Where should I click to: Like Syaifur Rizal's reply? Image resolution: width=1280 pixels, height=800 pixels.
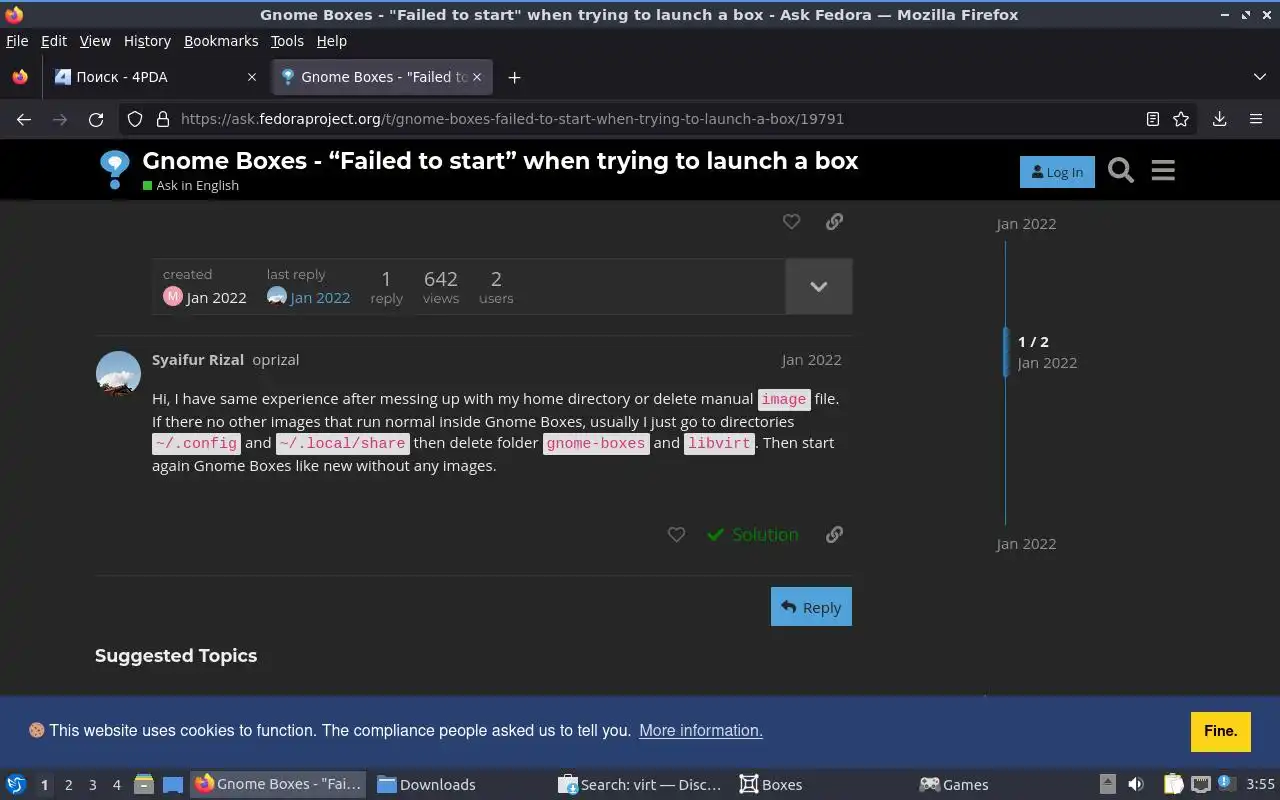[676, 535]
